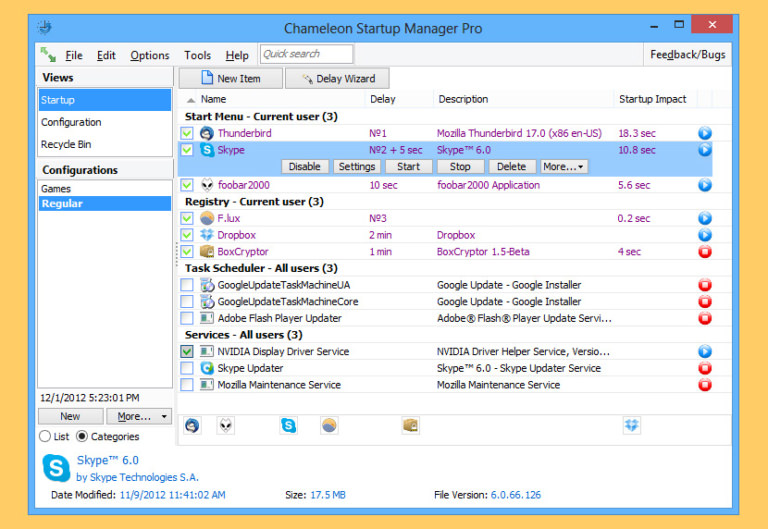This screenshot has width=768, height=529.
Task: Launch the Delay Wizard
Action: pos(337,78)
